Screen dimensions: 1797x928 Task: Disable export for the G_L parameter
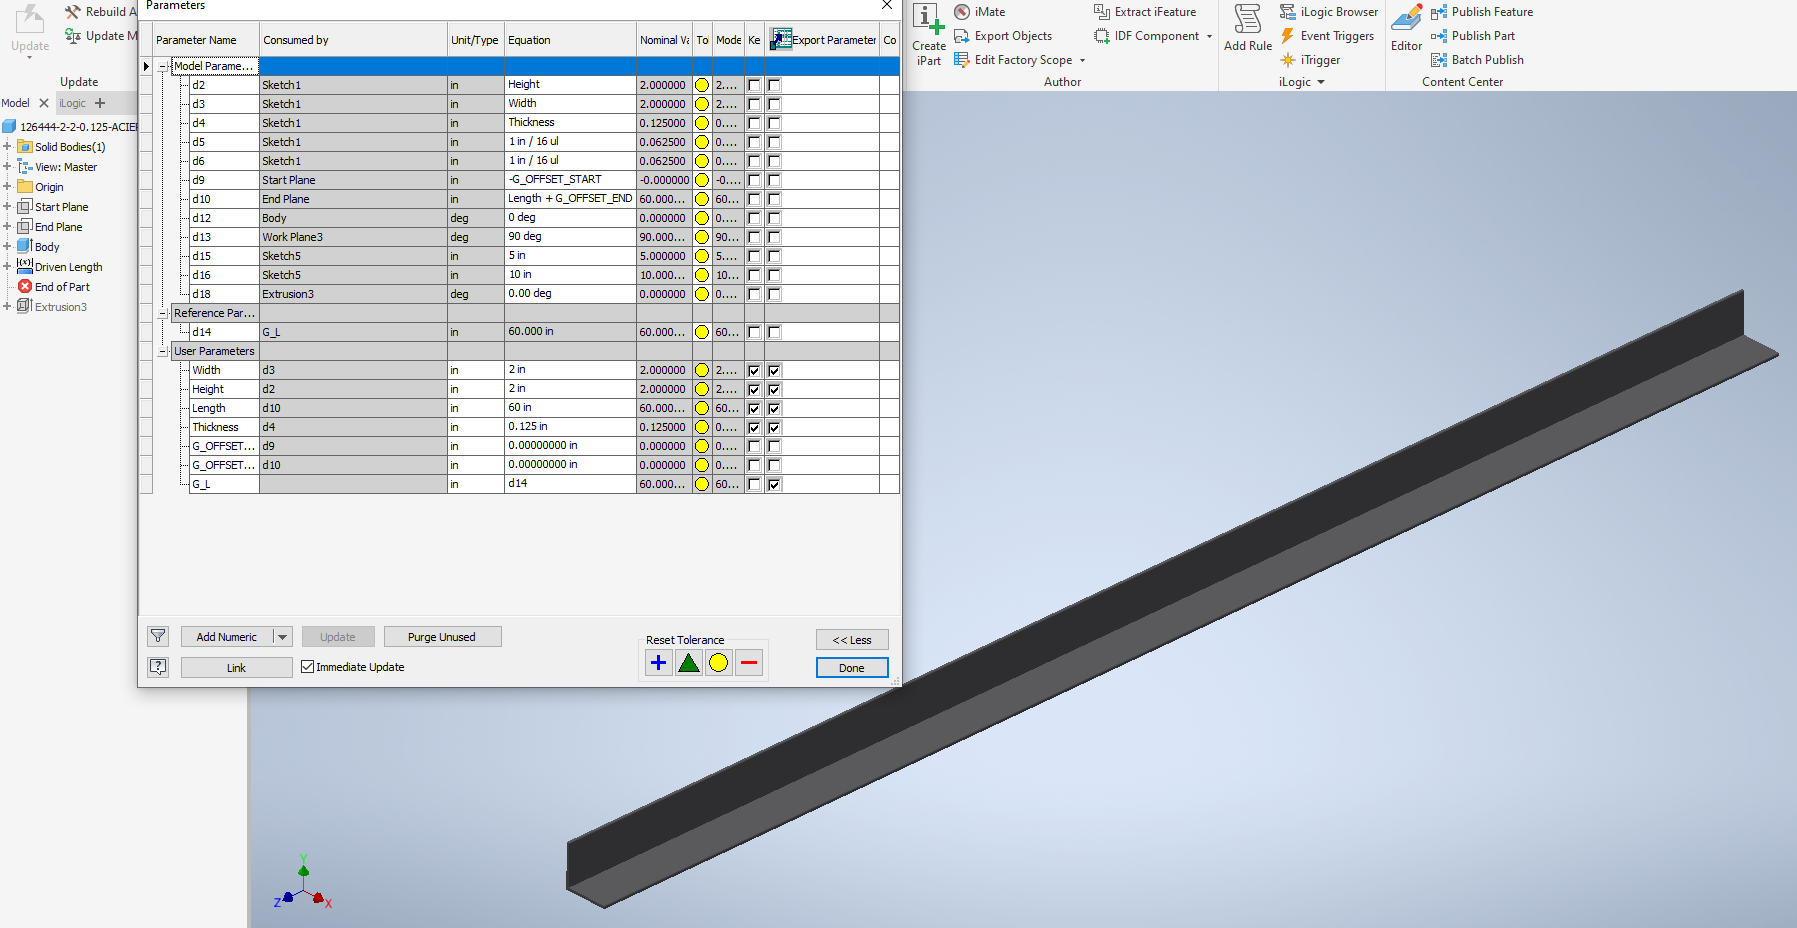(x=774, y=483)
